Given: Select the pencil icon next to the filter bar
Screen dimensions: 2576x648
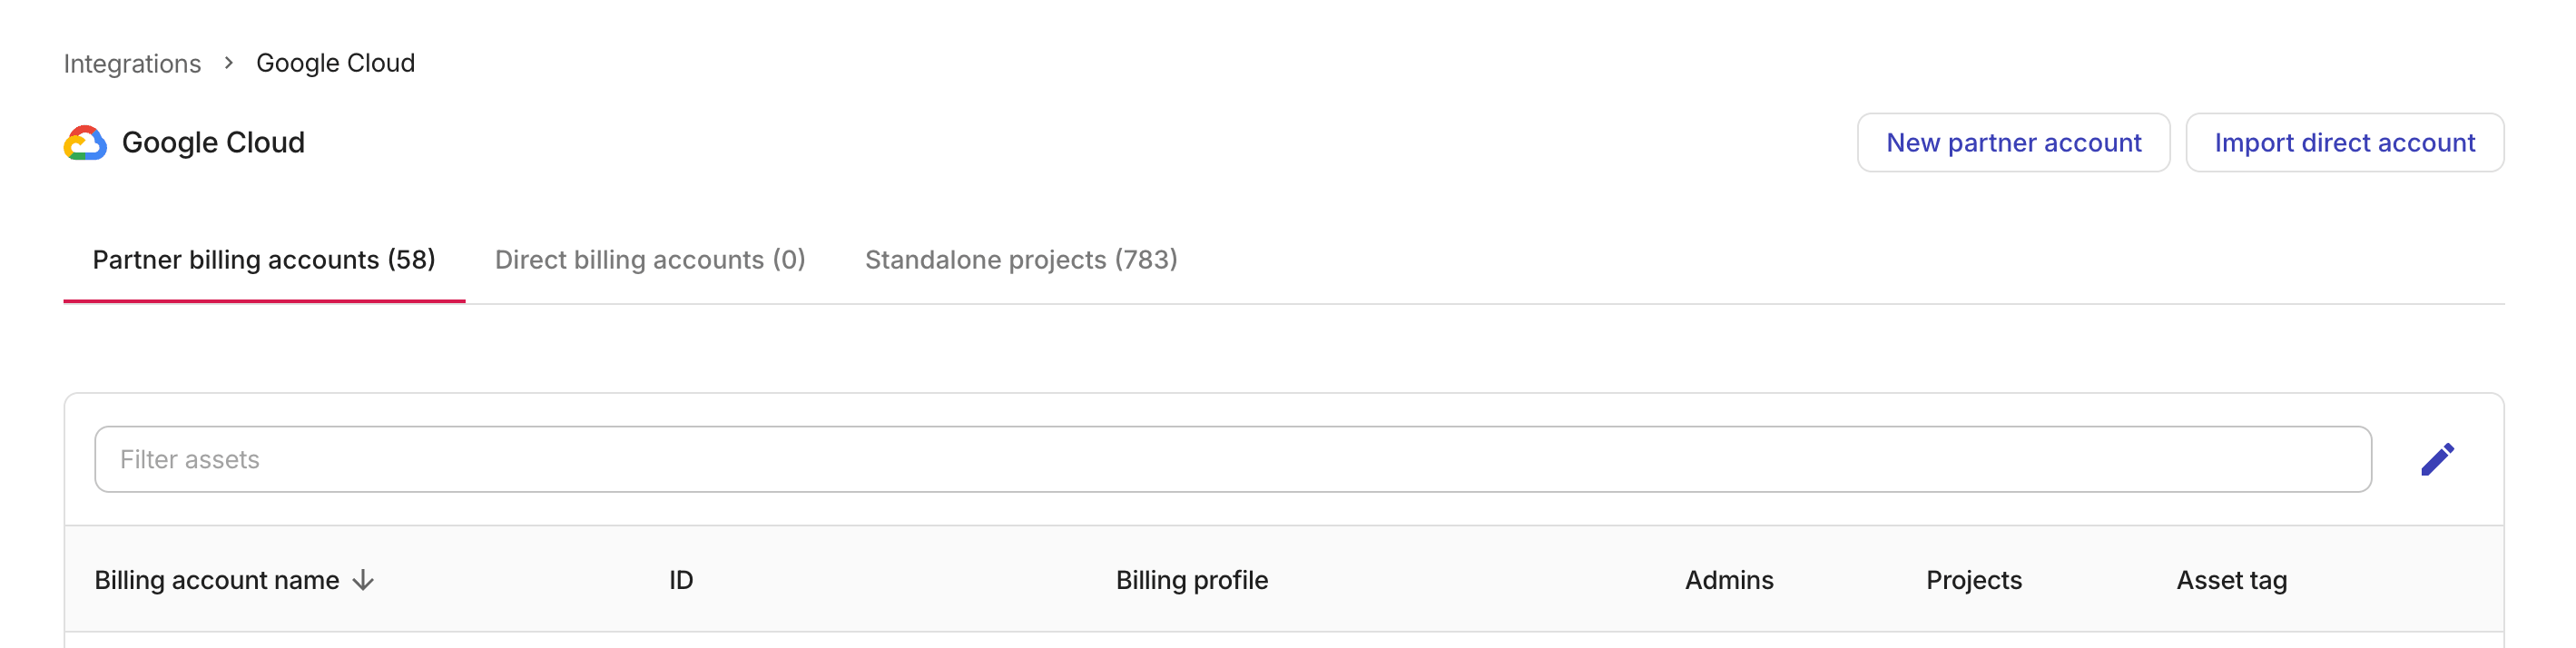Looking at the screenshot, I should click(2438, 458).
